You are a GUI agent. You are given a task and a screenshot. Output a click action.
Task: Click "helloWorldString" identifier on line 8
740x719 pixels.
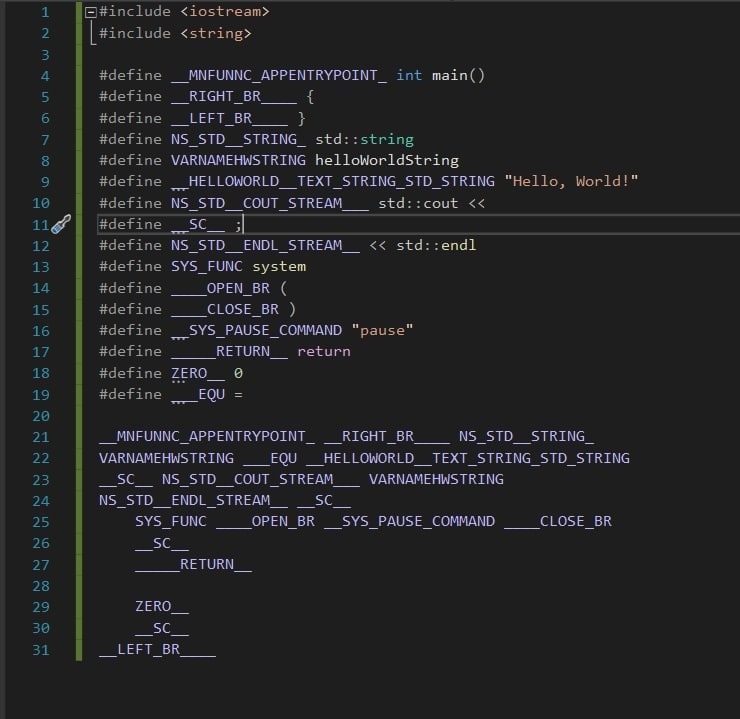pos(387,160)
